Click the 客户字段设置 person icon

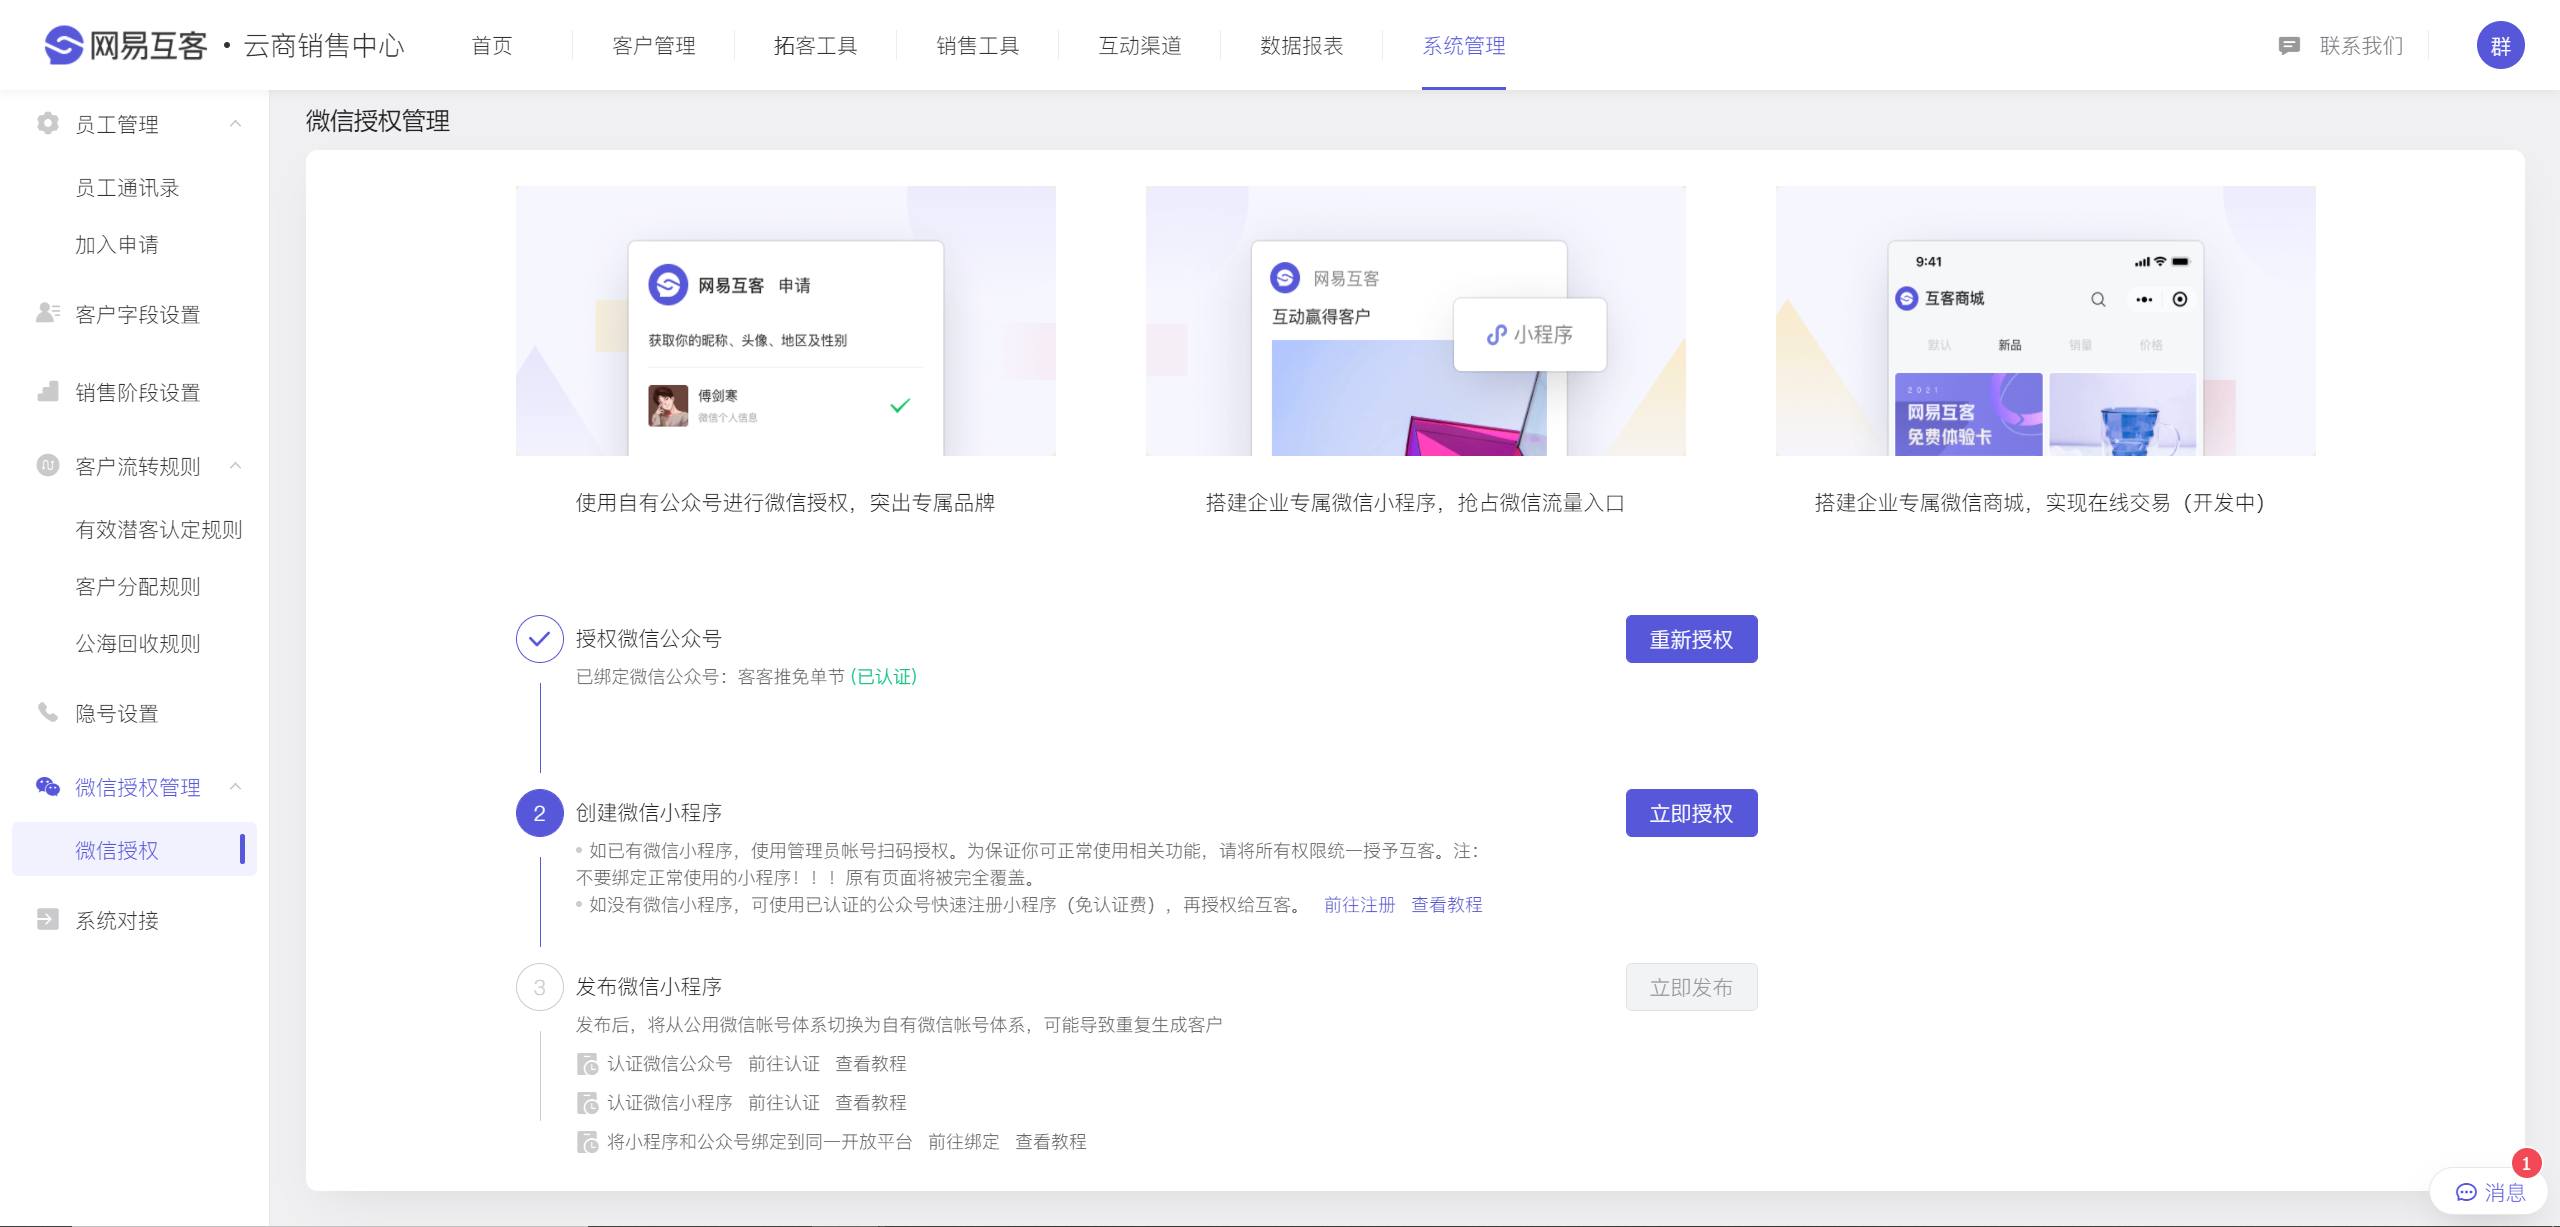click(47, 313)
